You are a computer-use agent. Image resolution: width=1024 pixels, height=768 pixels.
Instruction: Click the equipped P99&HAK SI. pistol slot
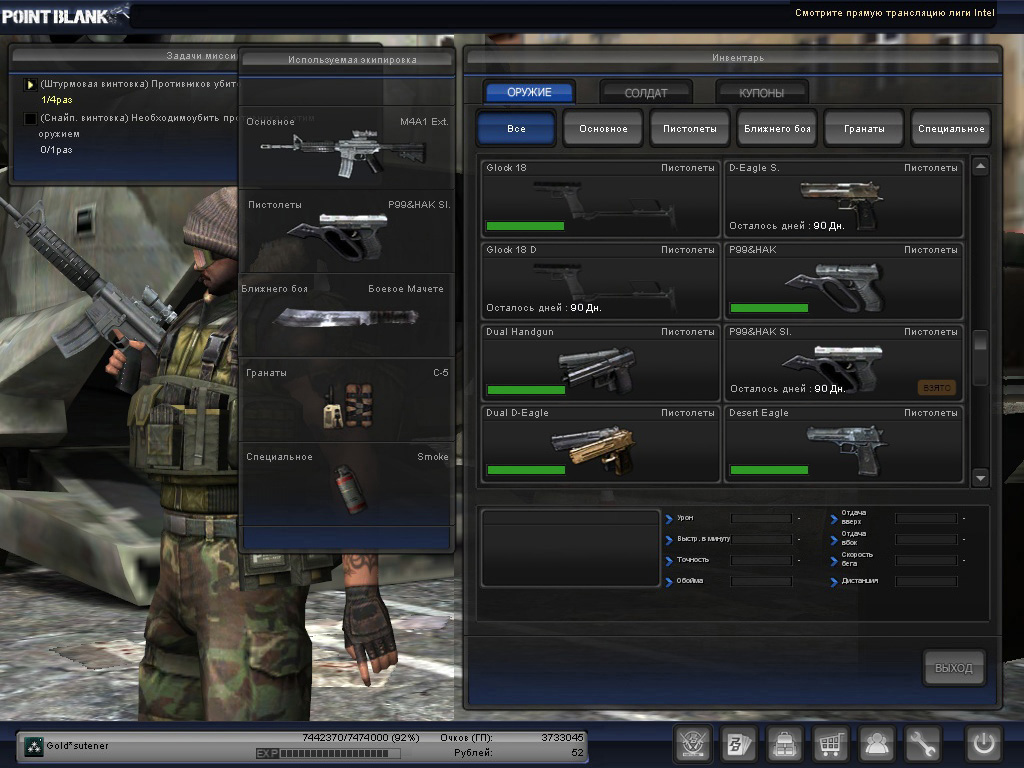point(347,231)
